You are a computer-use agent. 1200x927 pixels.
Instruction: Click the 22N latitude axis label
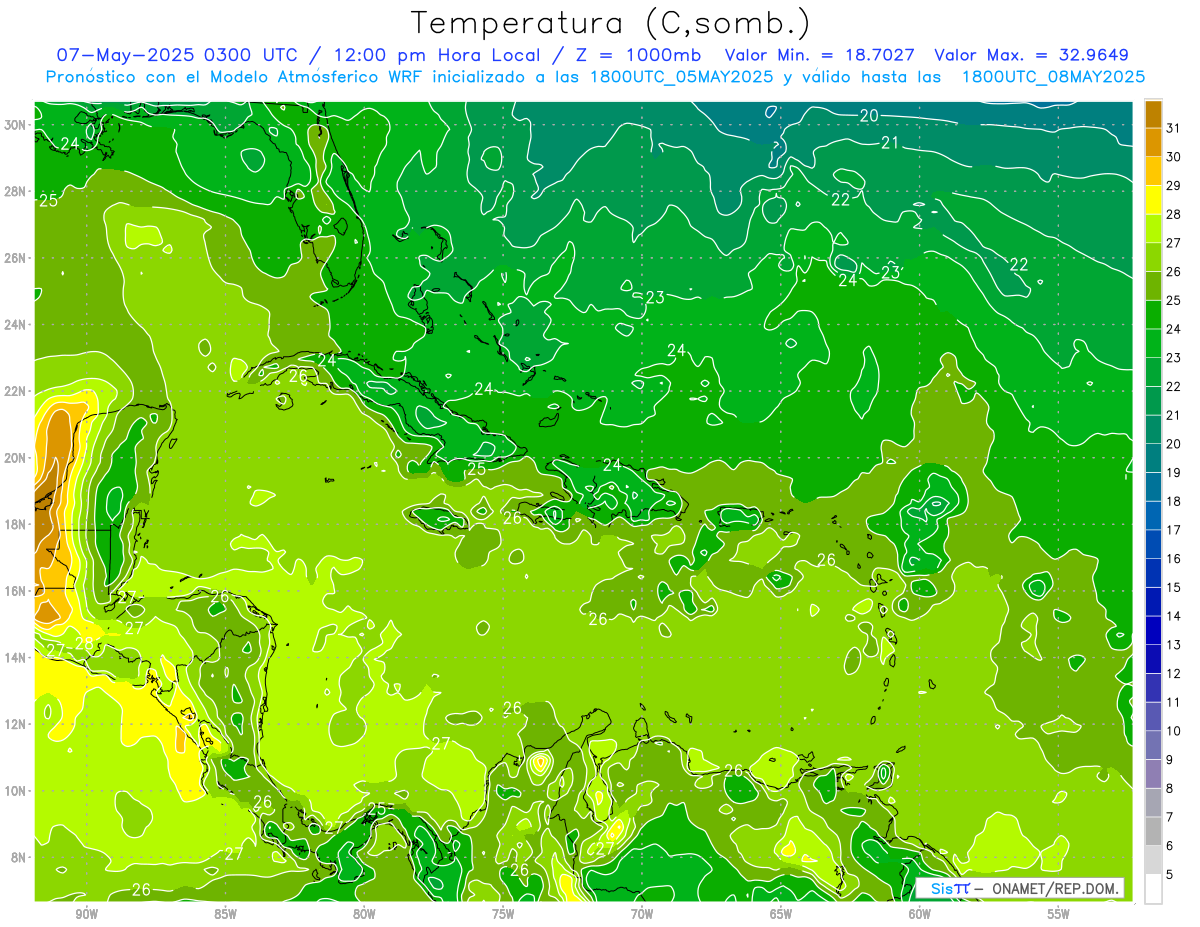tap(16, 391)
